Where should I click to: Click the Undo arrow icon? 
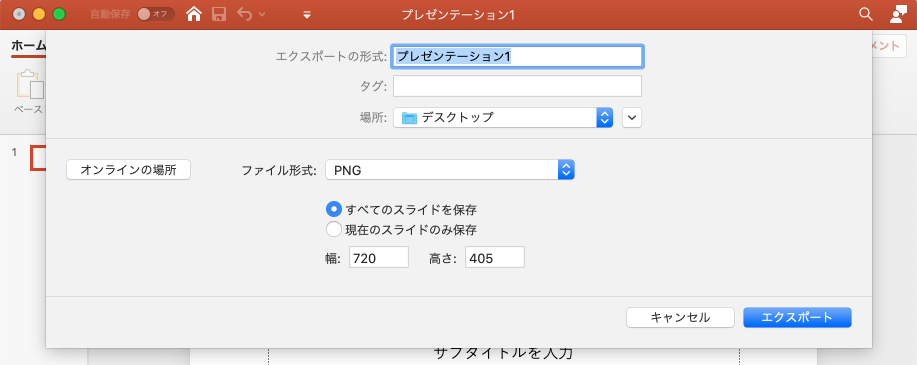point(244,14)
